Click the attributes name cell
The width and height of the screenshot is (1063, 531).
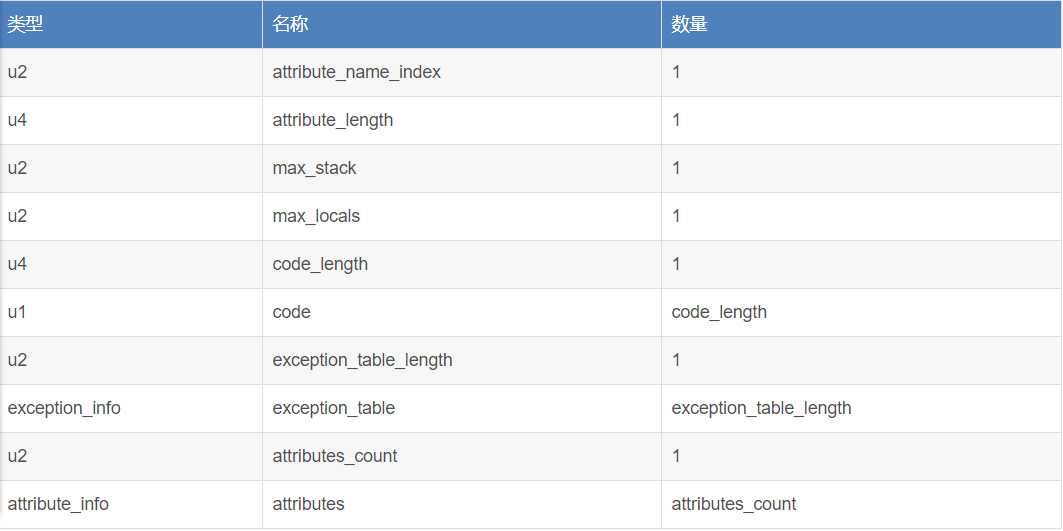pos(308,504)
